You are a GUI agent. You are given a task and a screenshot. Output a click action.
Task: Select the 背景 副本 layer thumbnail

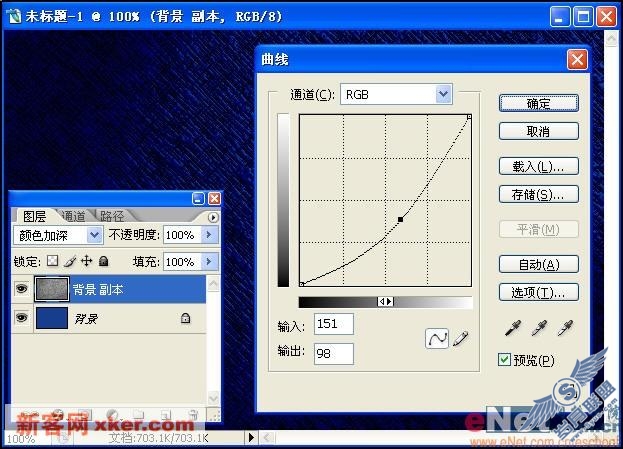[x=52, y=288]
